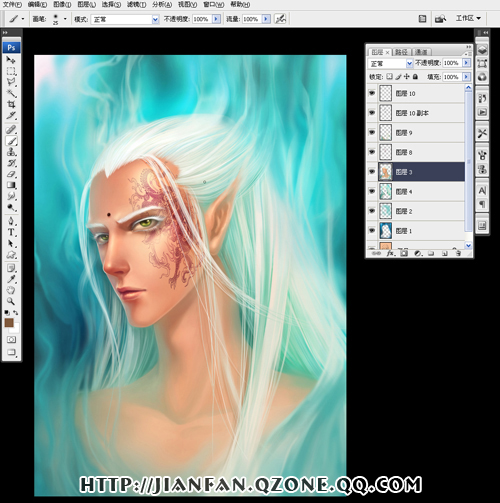
Task: Open the 工作区 workspace button
Action: pos(468,18)
